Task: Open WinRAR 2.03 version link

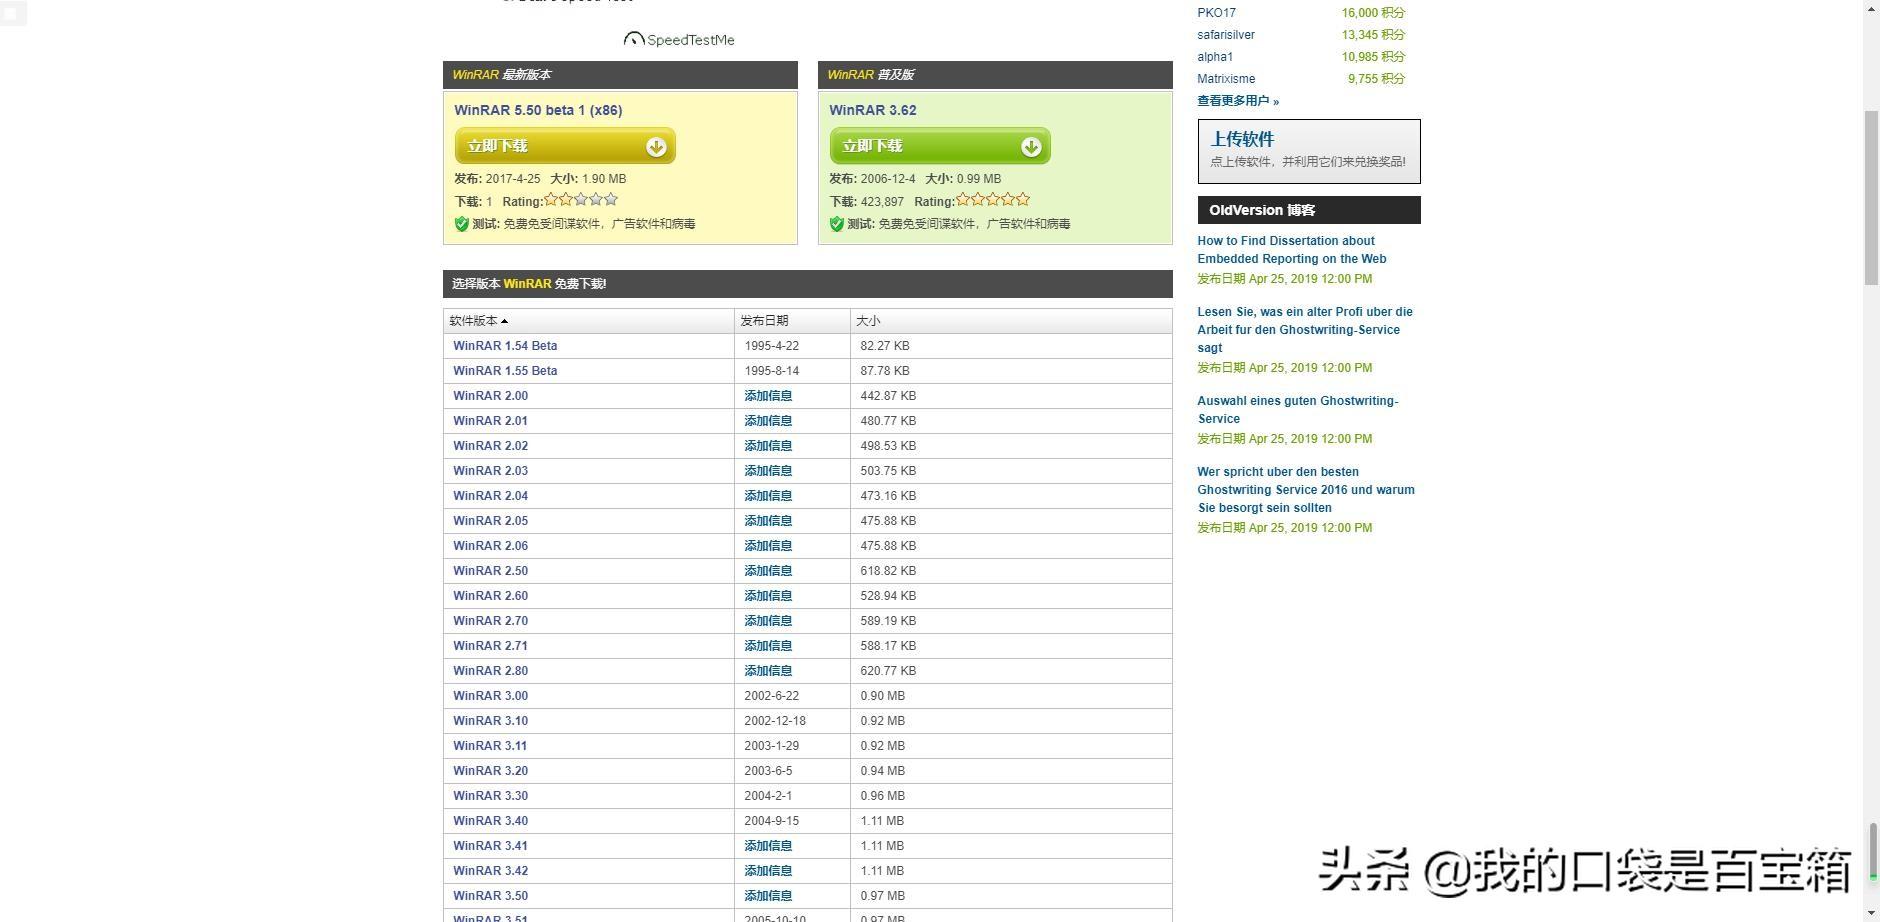Action: pyautogui.click(x=490, y=471)
